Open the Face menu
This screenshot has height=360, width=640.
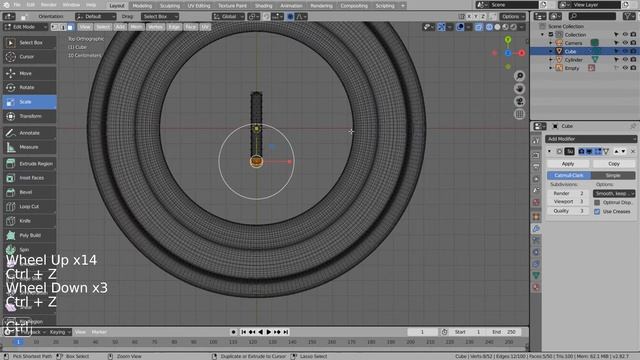click(x=190, y=27)
